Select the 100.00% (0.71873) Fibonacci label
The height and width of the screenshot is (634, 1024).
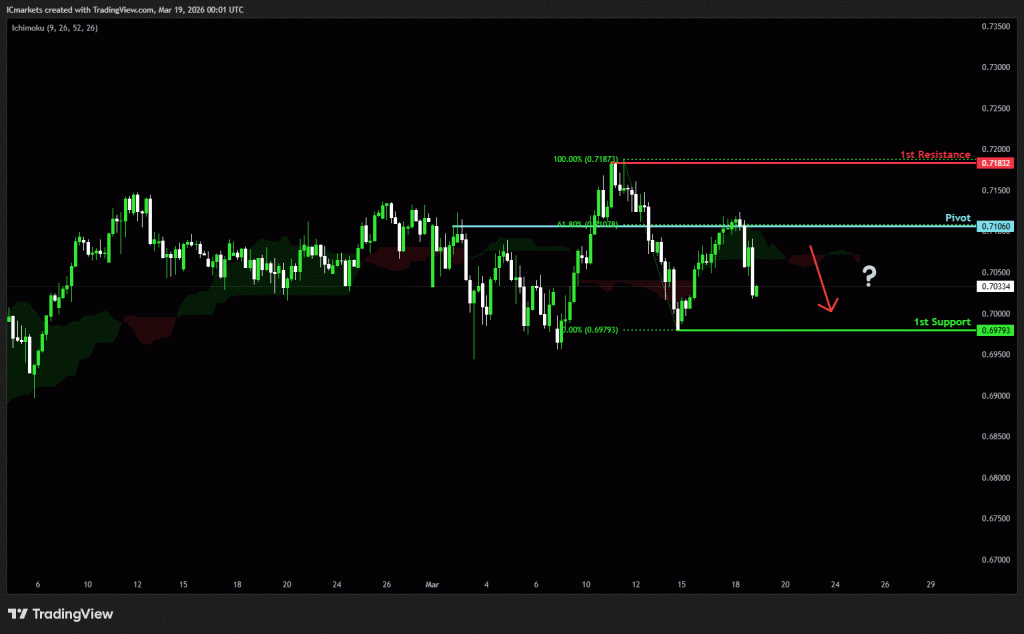(584, 159)
